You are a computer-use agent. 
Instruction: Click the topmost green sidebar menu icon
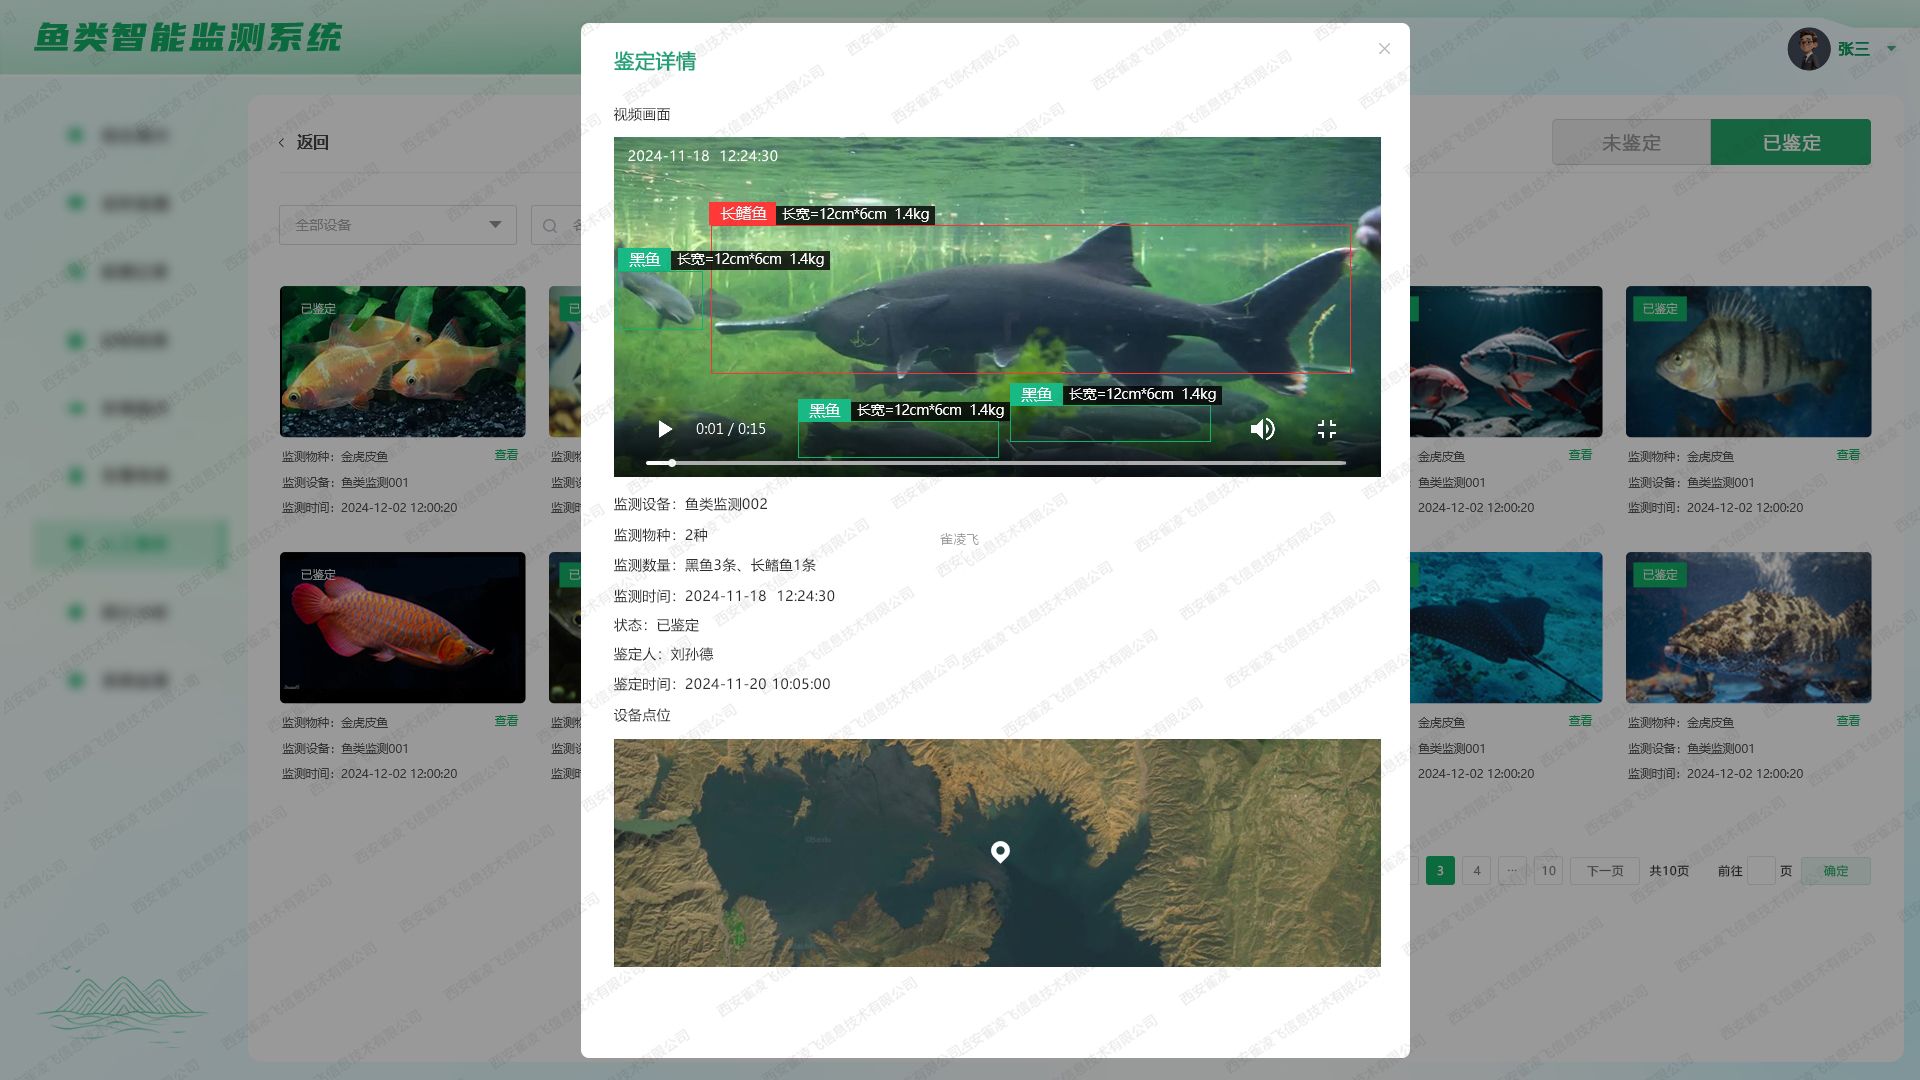[x=76, y=135]
